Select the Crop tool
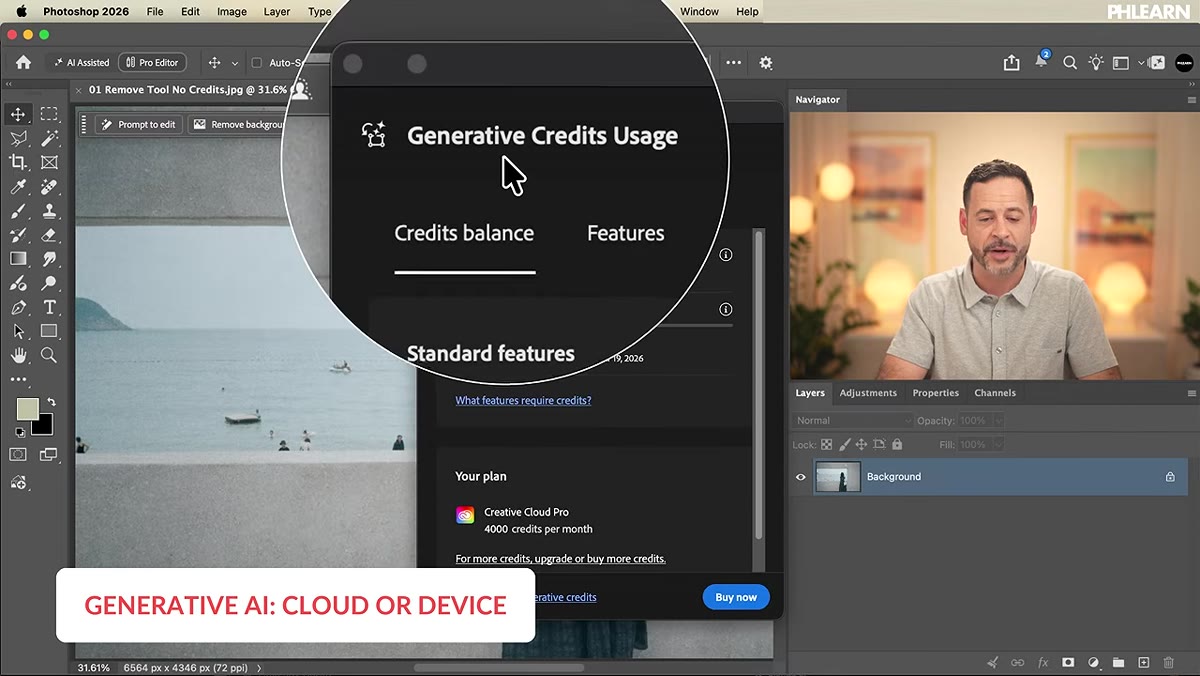The height and width of the screenshot is (676, 1200). tap(18, 162)
